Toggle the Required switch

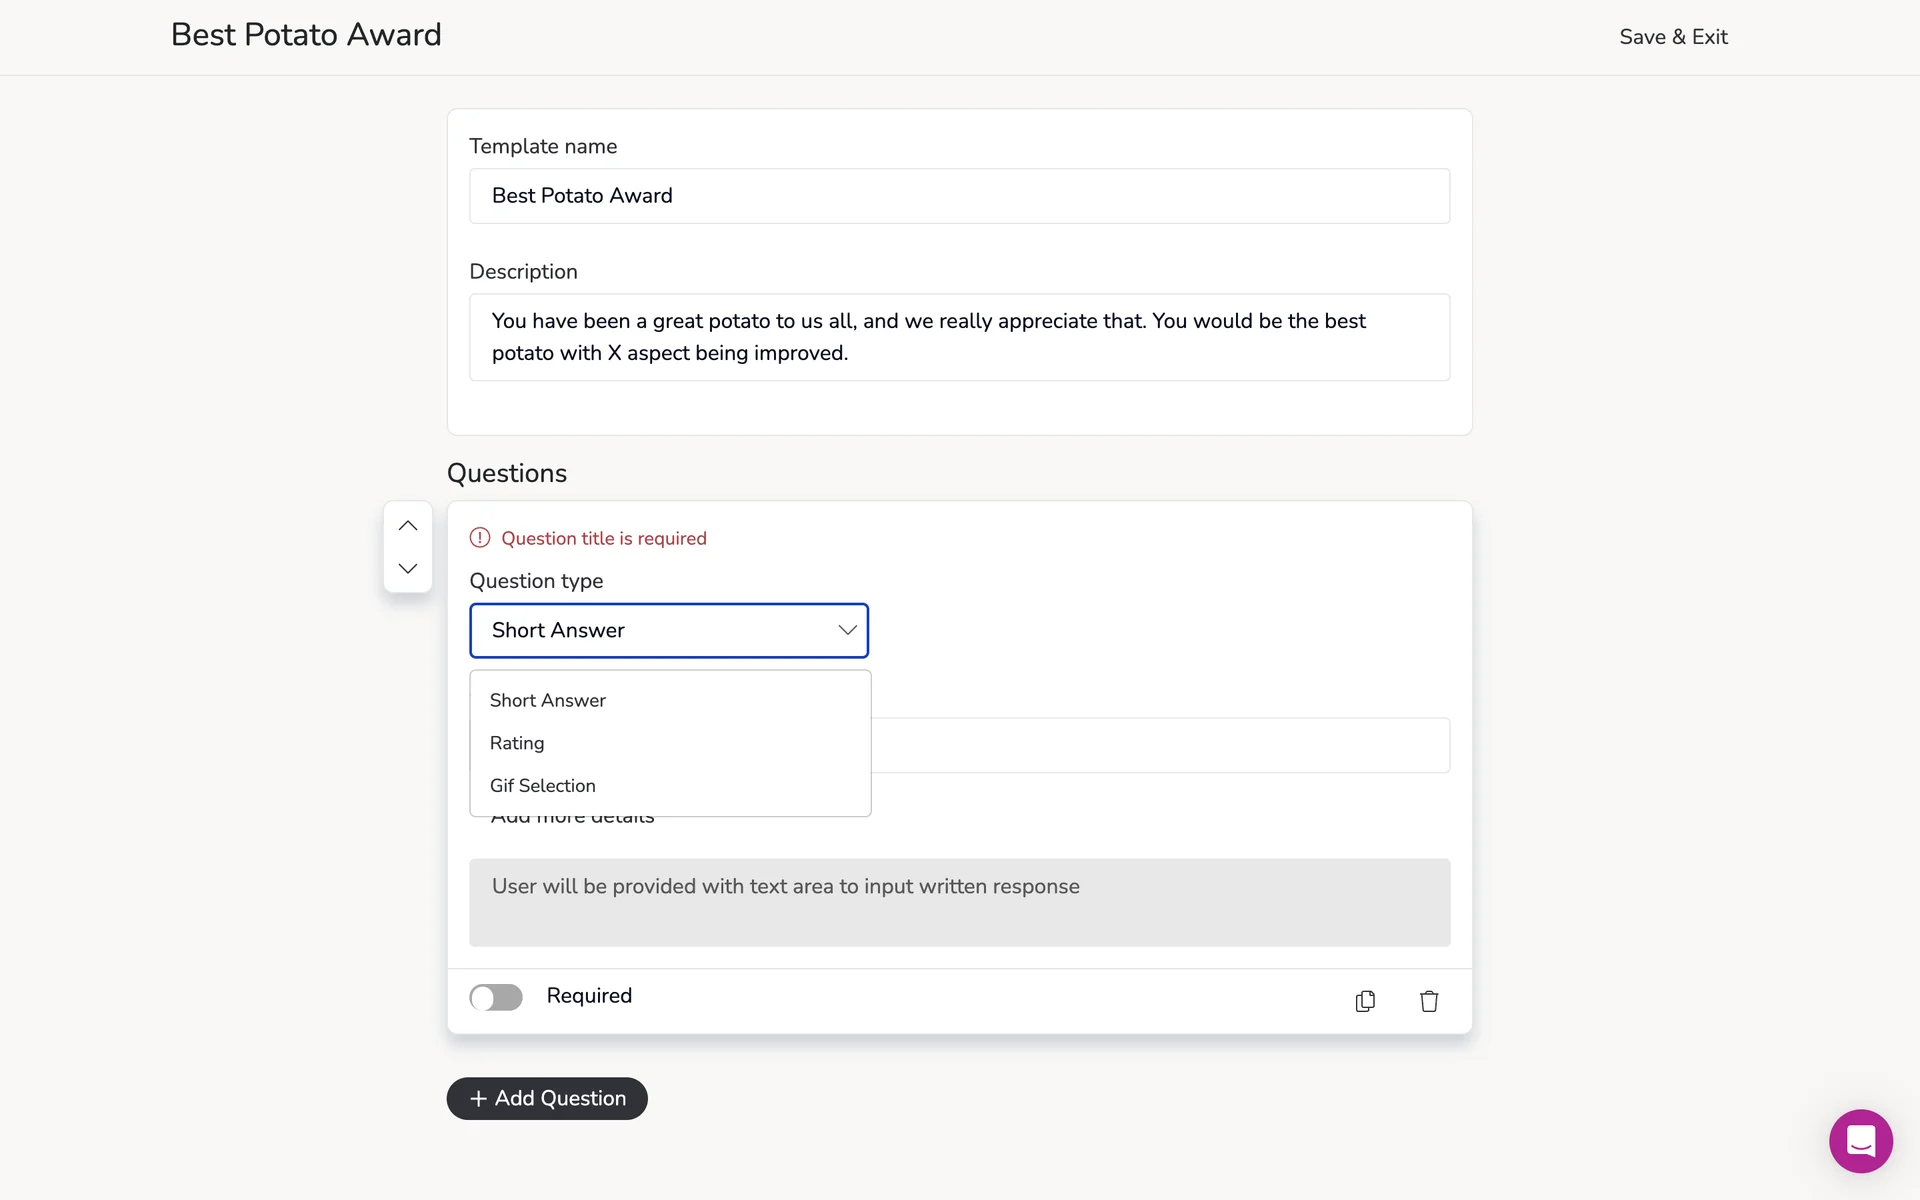496,997
